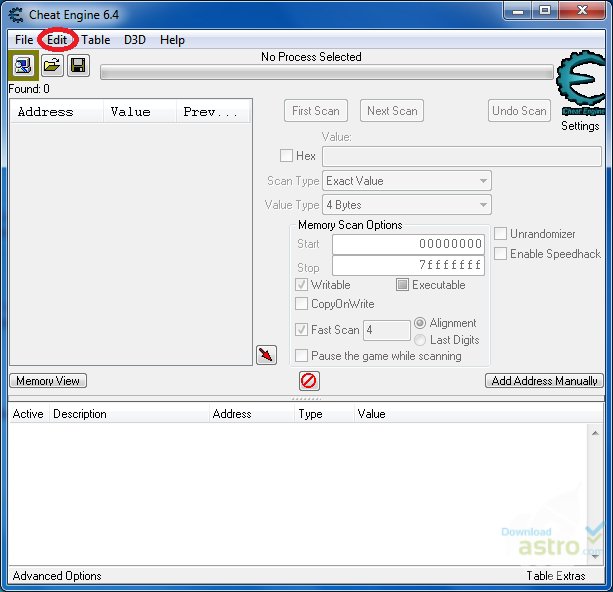This screenshot has height=592, width=613.
Task: Click Add Address Manually
Action: tap(544, 380)
